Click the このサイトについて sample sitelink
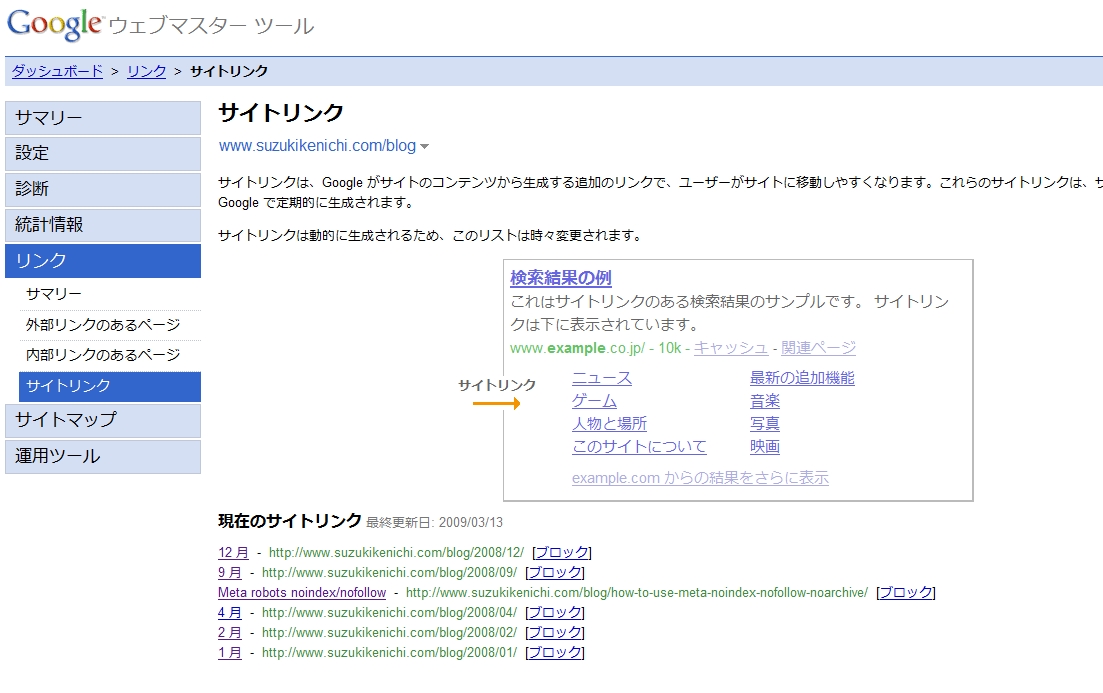 [x=639, y=446]
